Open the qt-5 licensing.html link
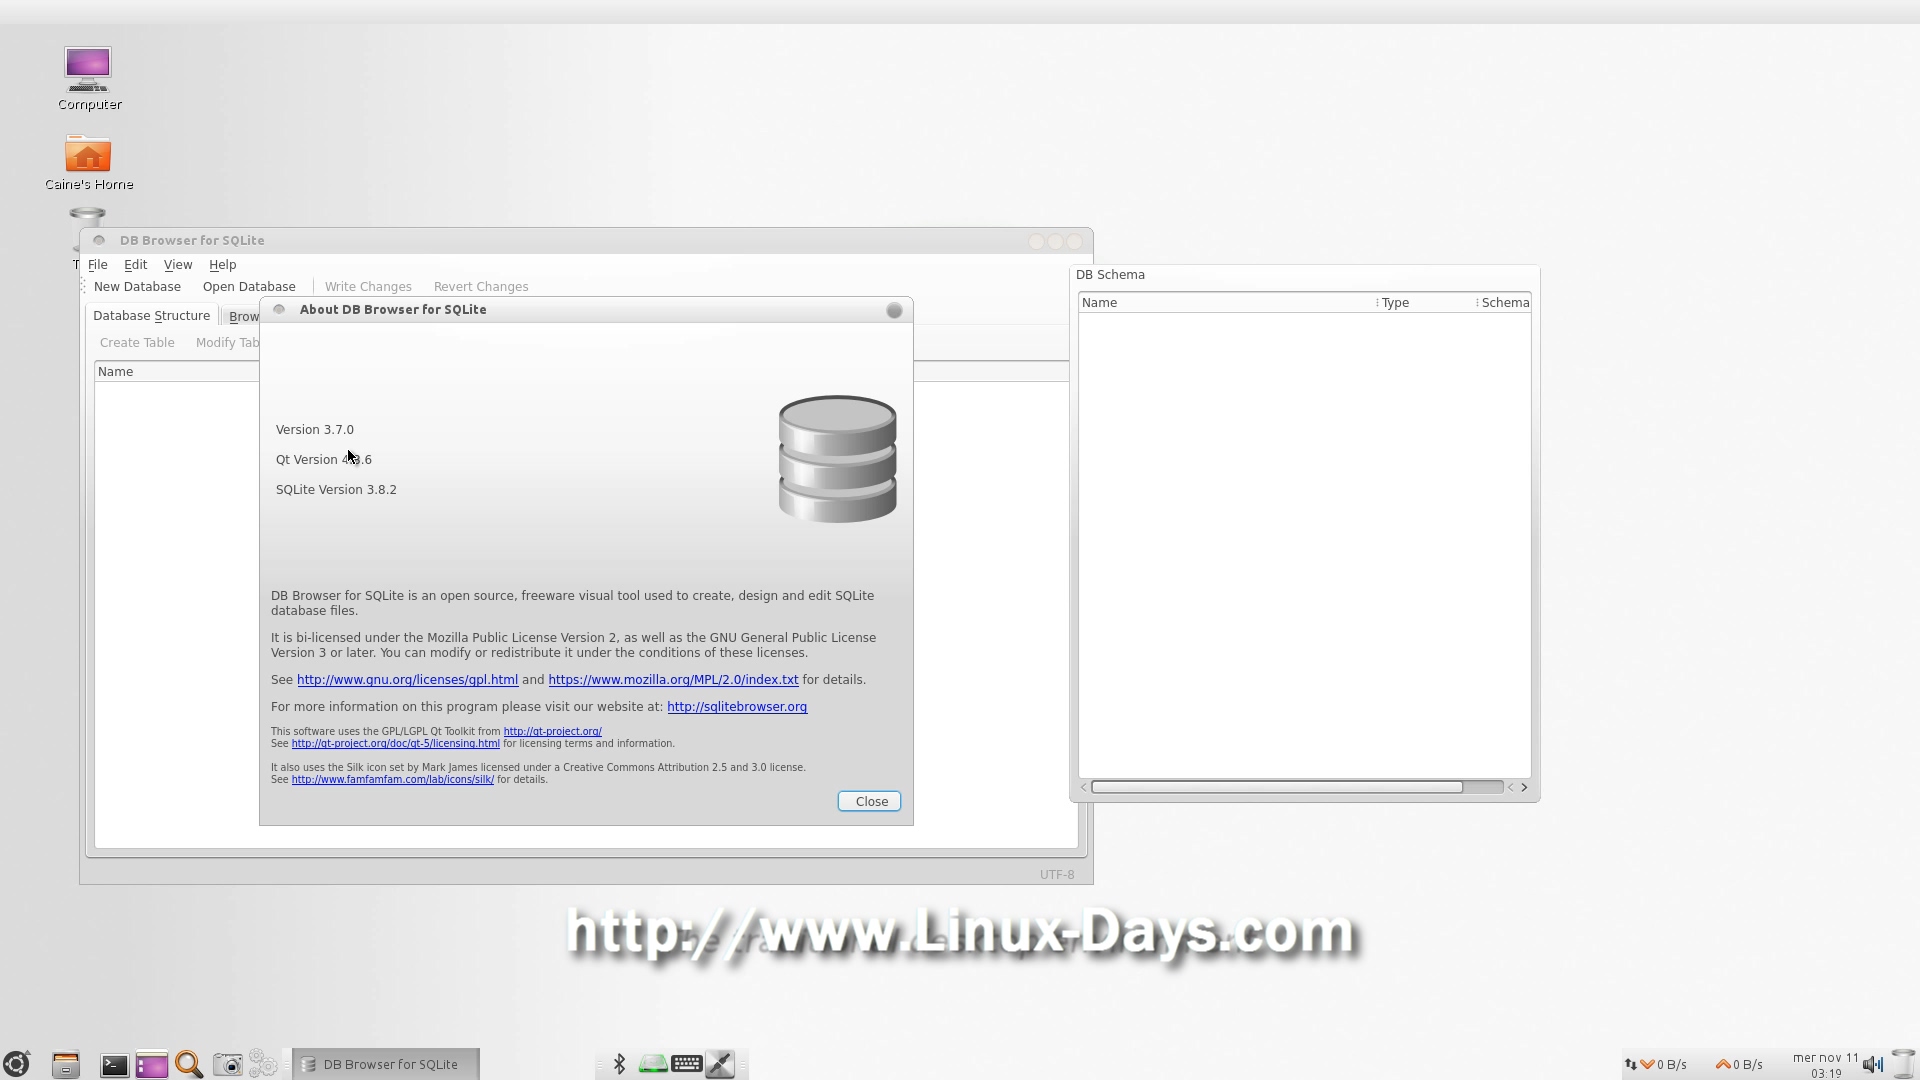This screenshot has width=1920, height=1080. [395, 744]
